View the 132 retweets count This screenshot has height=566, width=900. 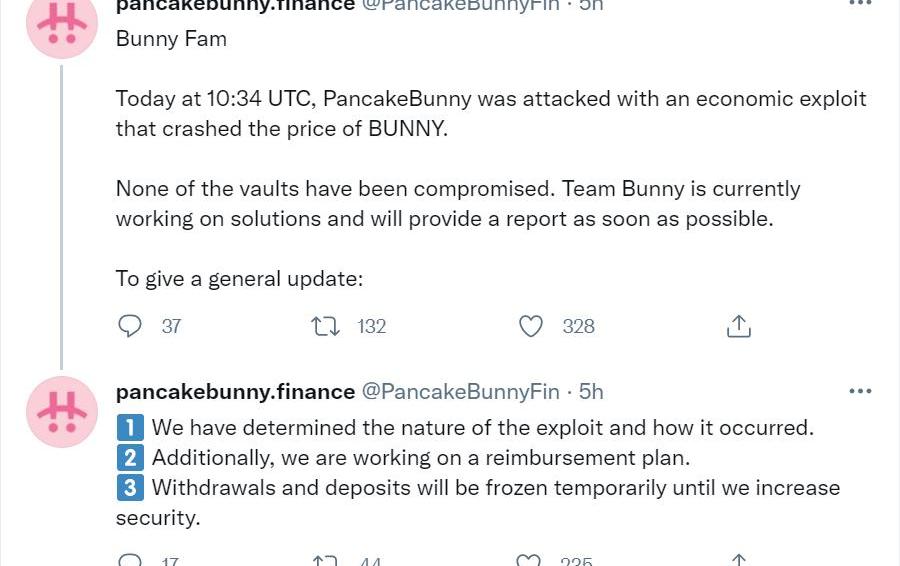coord(371,326)
